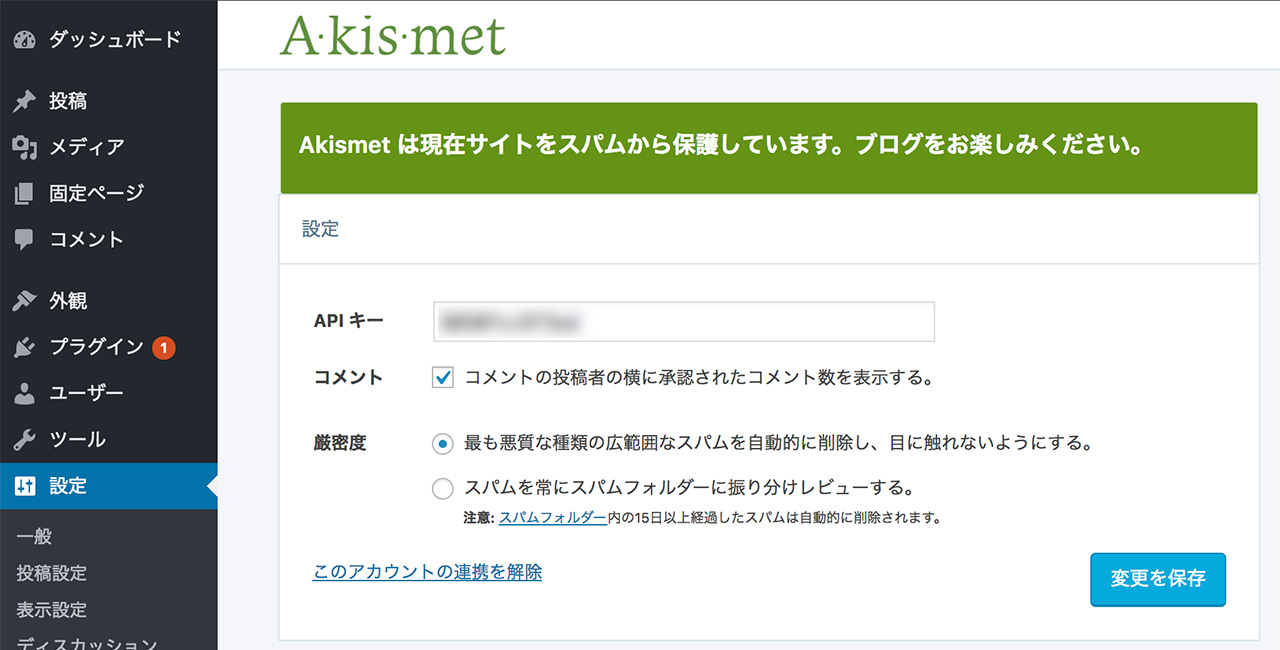
Task: Open the 表示設定 submenu item
Action: pyautogui.click(x=52, y=610)
